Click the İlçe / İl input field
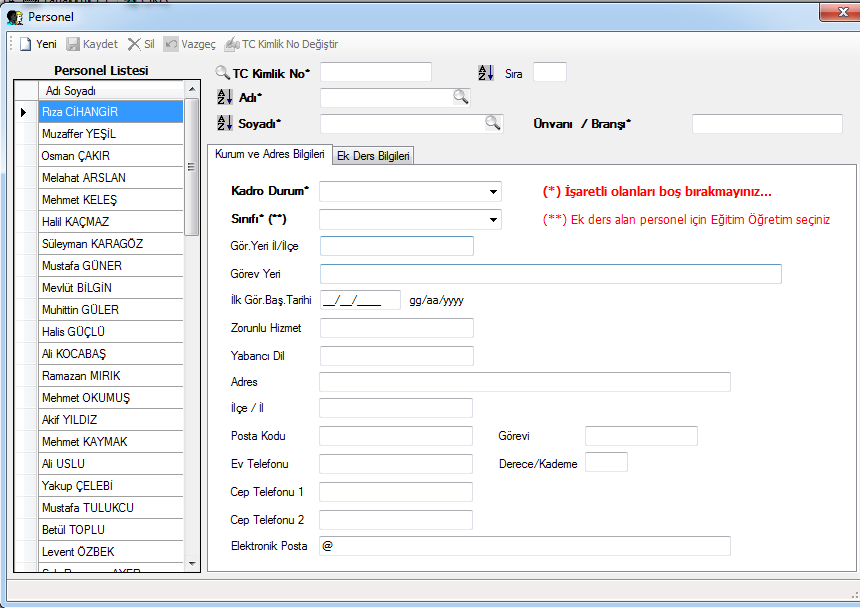The width and height of the screenshot is (860, 608). pos(396,408)
